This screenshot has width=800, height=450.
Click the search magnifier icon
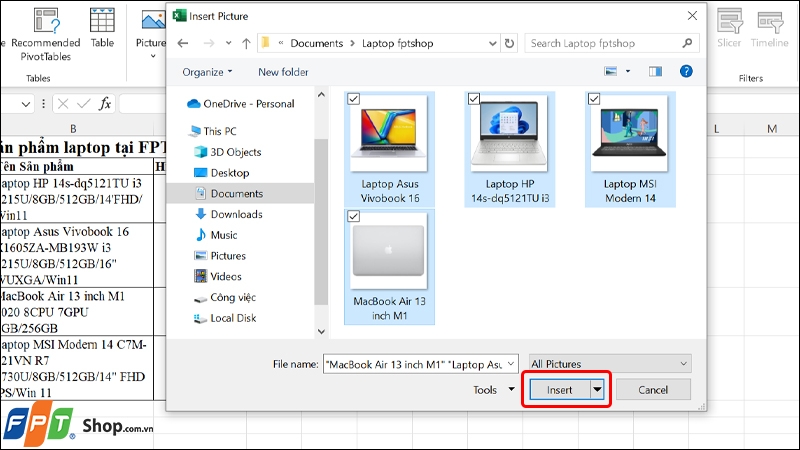coord(687,43)
